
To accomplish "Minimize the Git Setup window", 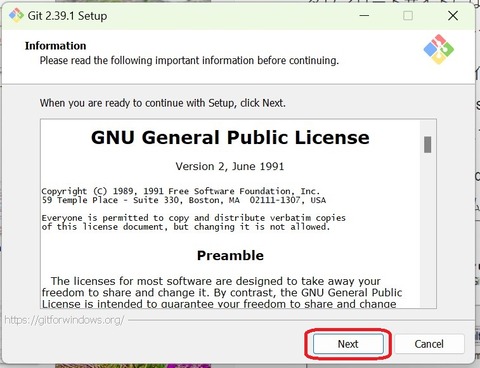I will [364, 16].
